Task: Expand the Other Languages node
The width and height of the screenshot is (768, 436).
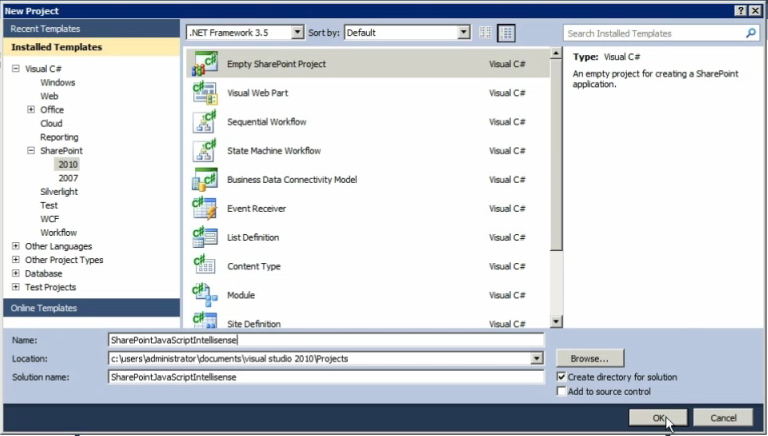Action: 16,246
